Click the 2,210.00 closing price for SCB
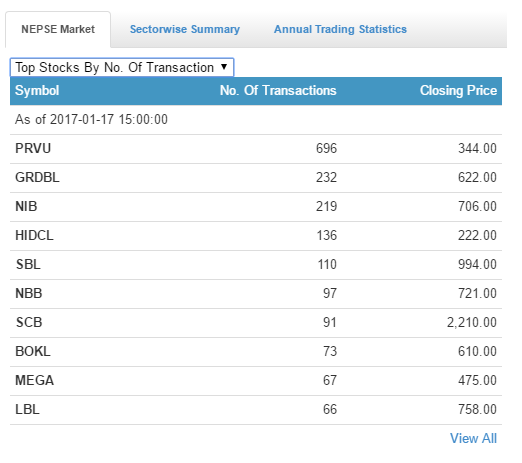Screen dimensions: 522x463 click(x=472, y=323)
